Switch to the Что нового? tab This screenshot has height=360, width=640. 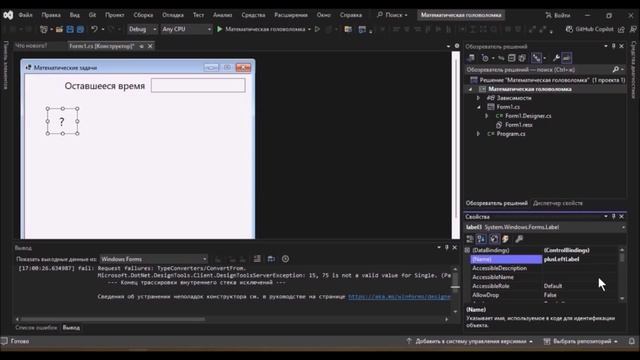[31, 46]
